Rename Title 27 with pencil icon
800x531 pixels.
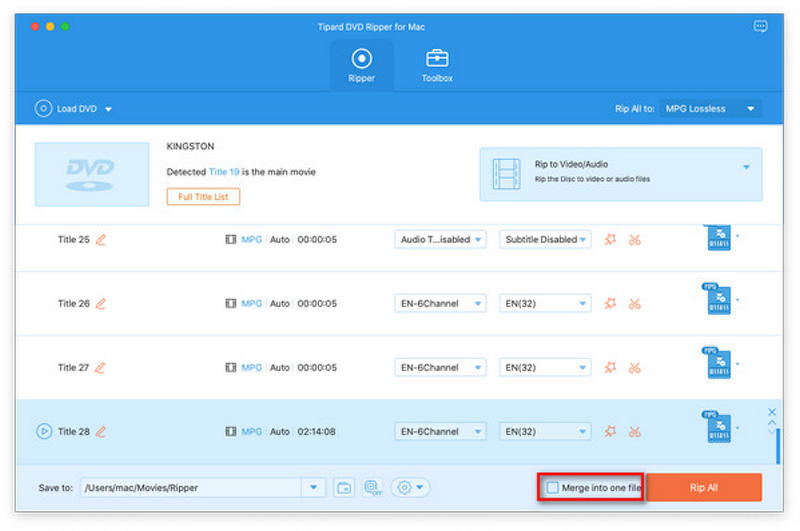pos(100,368)
